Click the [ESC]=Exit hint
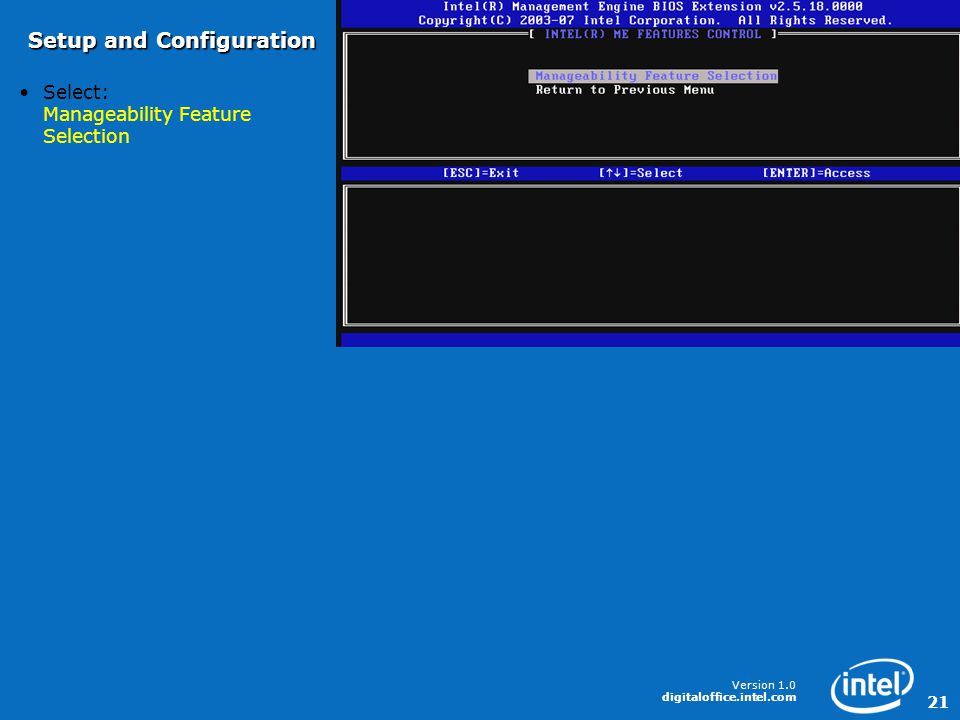This screenshot has height=720, width=960. tap(481, 173)
